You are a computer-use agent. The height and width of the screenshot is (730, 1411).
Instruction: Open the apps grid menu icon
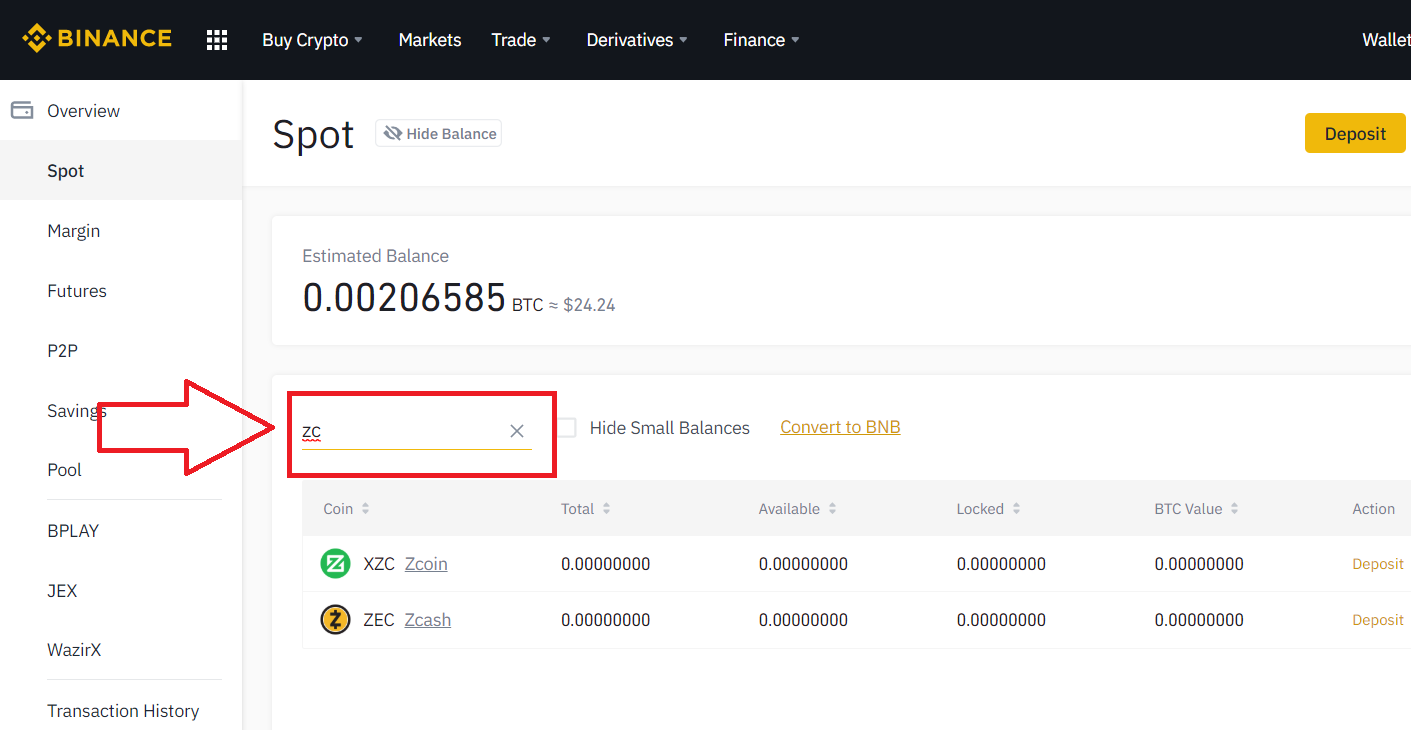[x=217, y=40]
